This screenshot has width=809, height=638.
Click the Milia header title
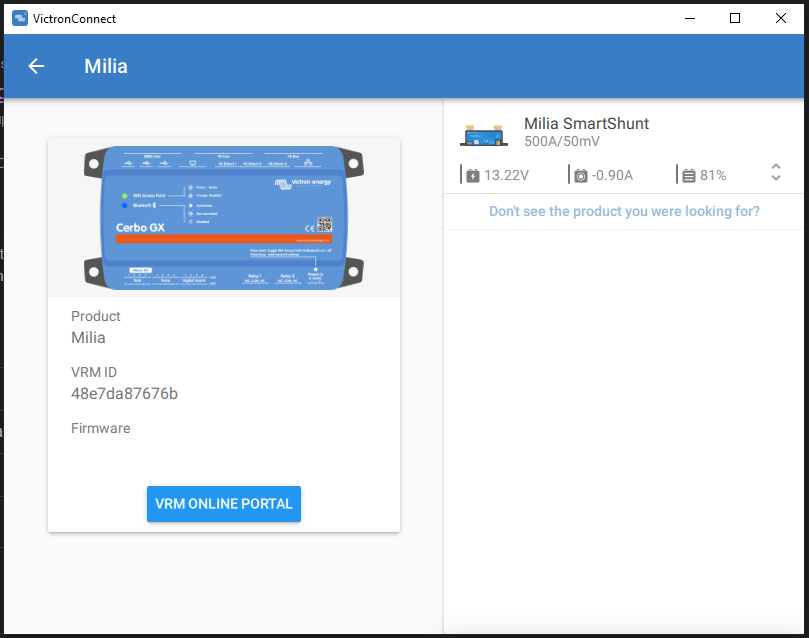pyautogui.click(x=106, y=66)
